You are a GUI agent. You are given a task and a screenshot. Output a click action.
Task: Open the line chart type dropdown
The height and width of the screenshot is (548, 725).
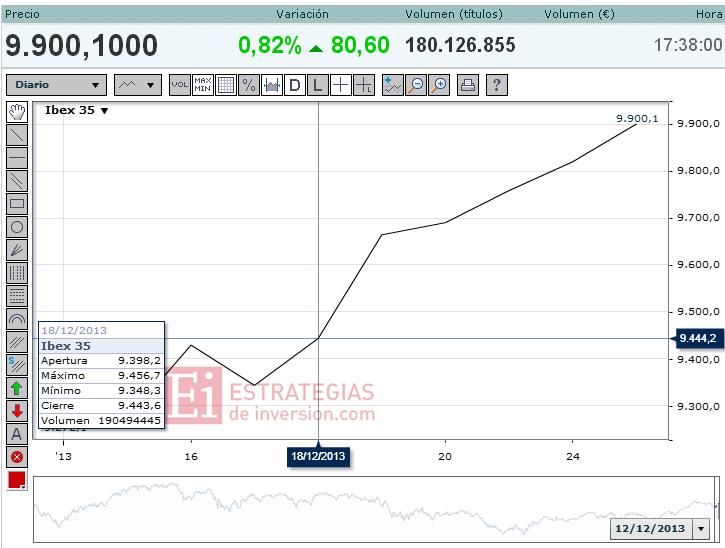click(138, 85)
